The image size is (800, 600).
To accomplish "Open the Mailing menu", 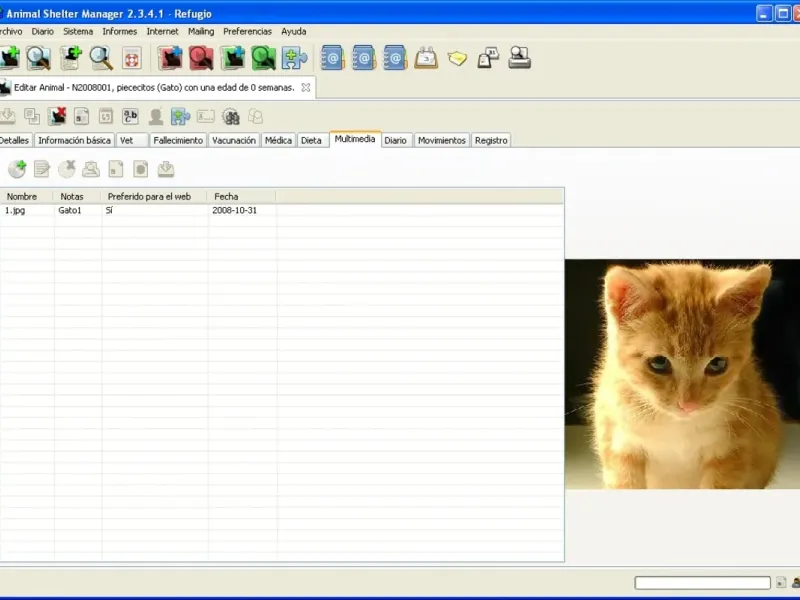I will click(x=201, y=31).
